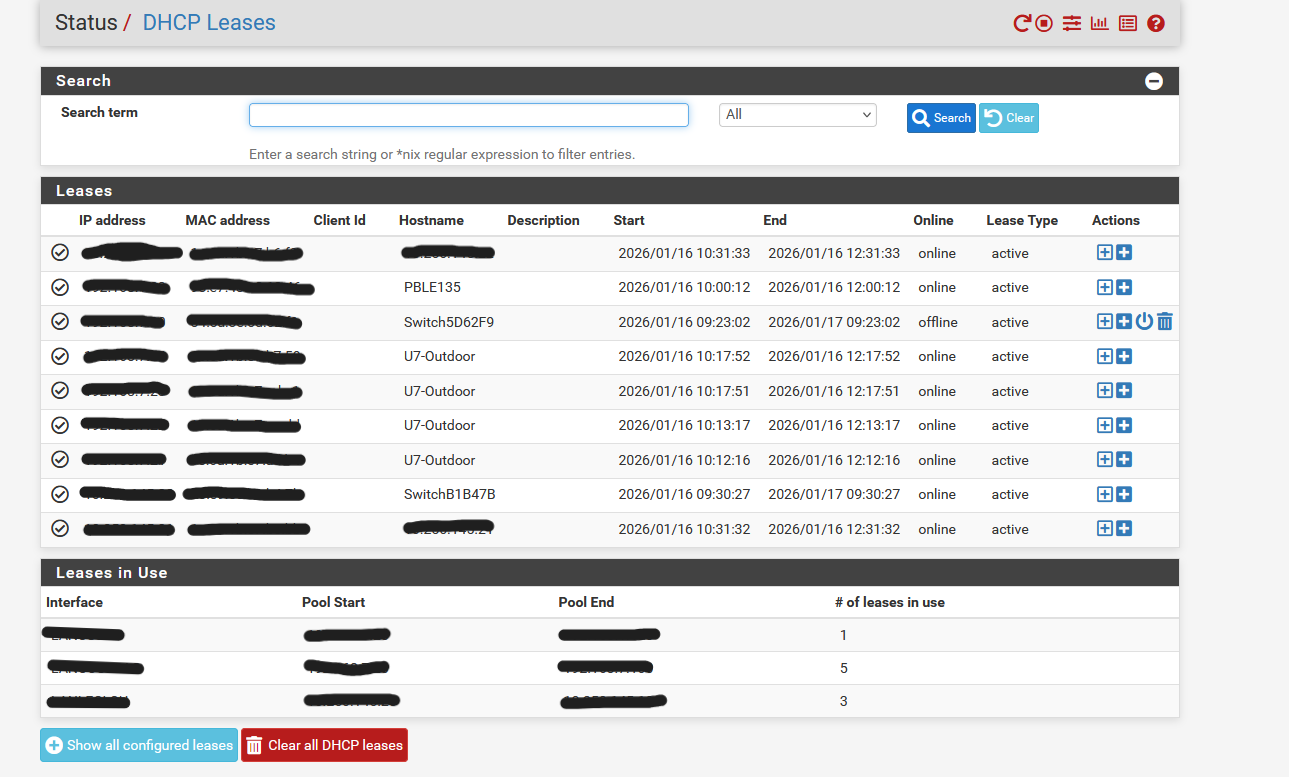
Task: Open the 'All' search field dropdown
Action: pyautogui.click(x=797, y=115)
